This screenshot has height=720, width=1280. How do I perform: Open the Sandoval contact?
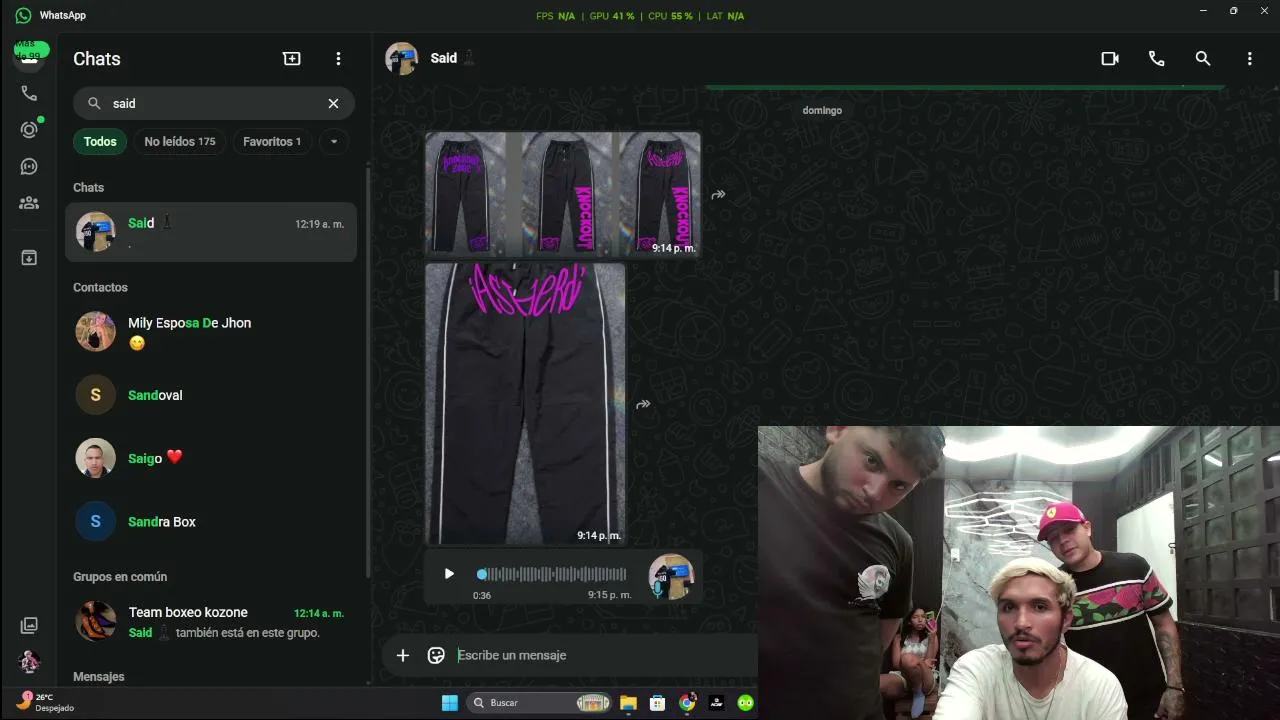tap(211, 395)
